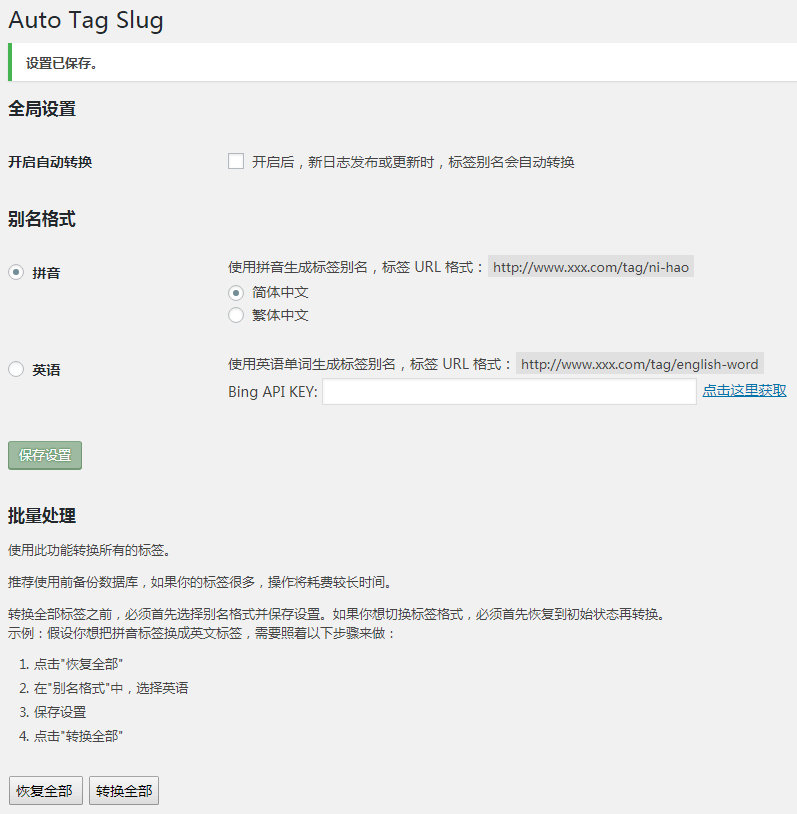Screen dimensions: 797x814
Task: Click the 设置已保存 notice message
Action: coord(62,63)
